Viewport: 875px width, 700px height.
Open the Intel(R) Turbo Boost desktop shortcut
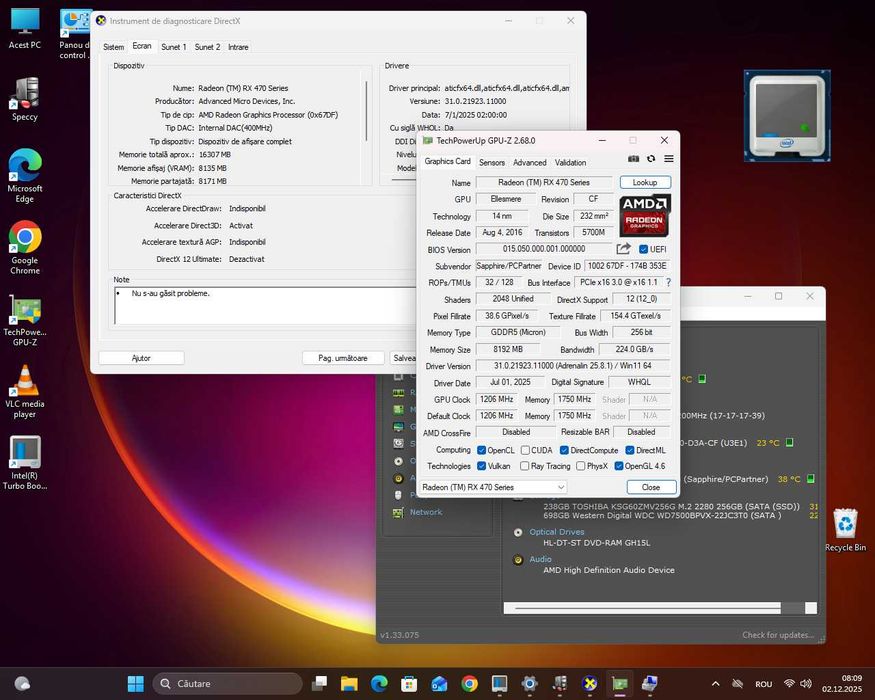[25, 463]
